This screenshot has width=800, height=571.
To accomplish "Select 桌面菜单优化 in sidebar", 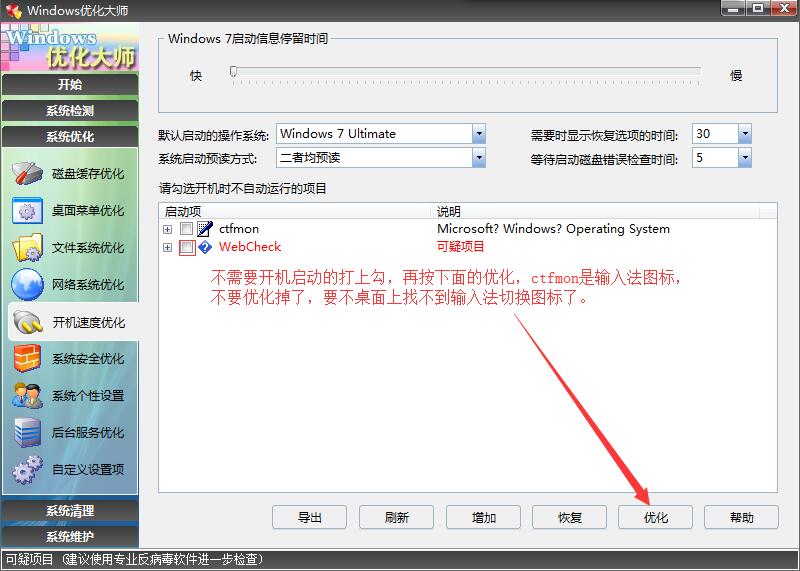I will 88,211.
